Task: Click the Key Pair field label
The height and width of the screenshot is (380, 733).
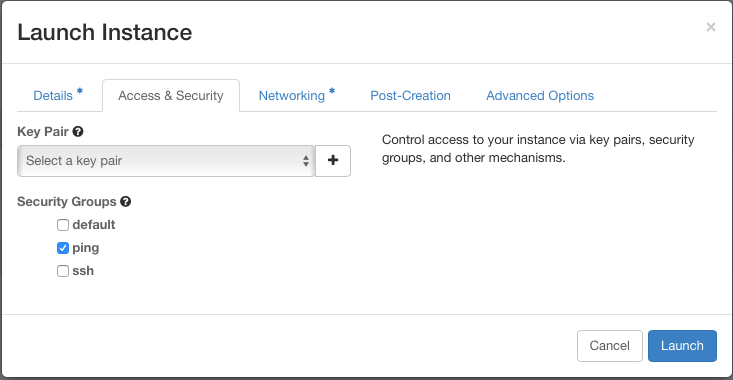Action: pos(43,132)
